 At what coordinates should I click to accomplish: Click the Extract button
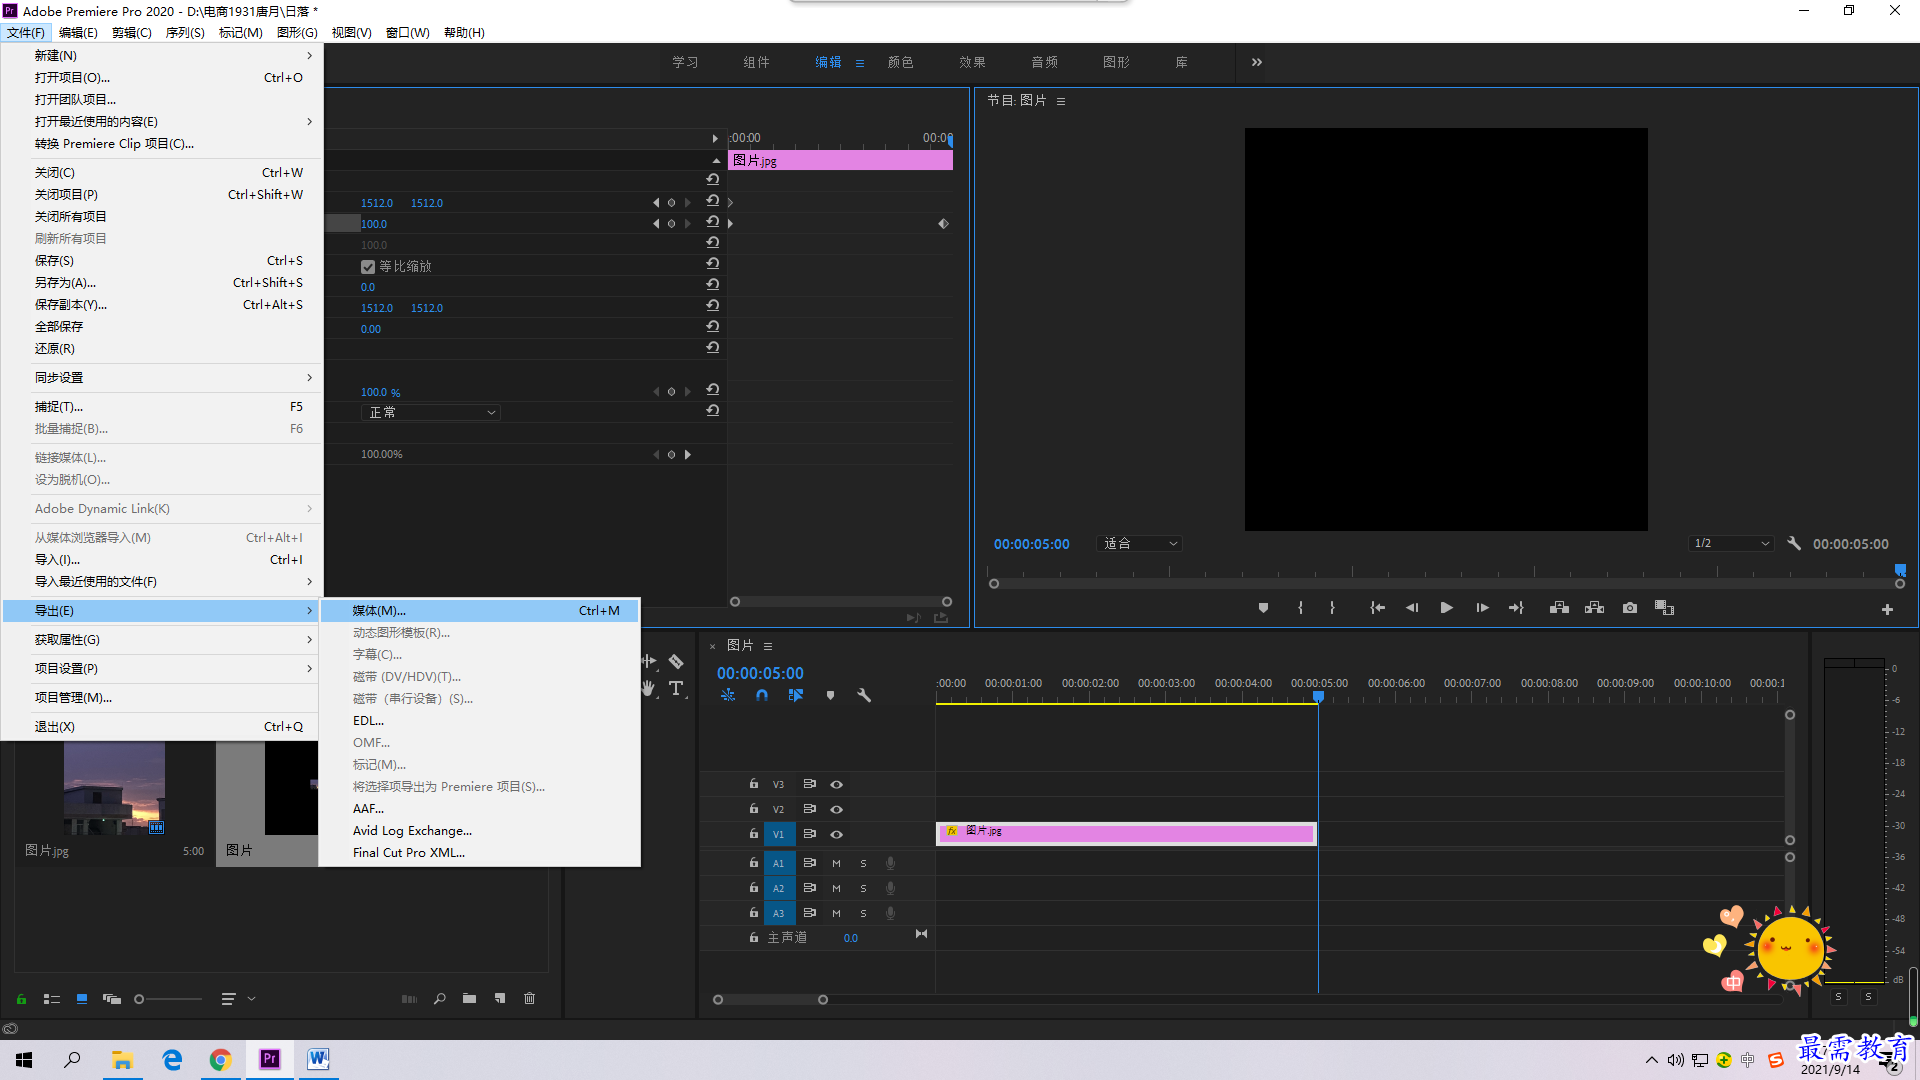[x=1594, y=608]
